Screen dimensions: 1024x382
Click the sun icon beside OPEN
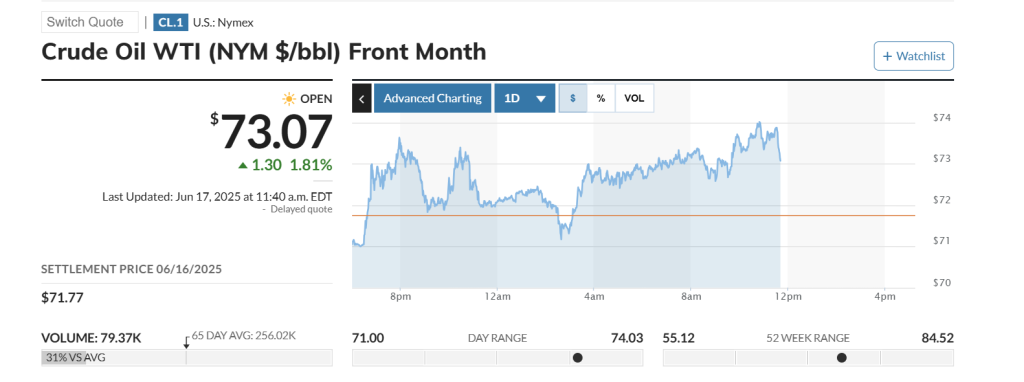[x=289, y=99]
